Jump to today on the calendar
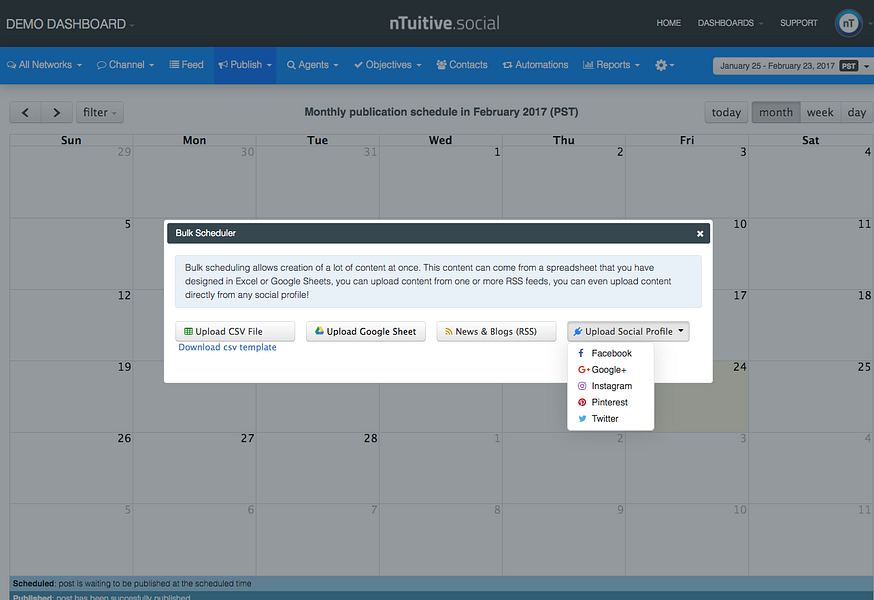This screenshot has height=600, width=874. click(725, 112)
